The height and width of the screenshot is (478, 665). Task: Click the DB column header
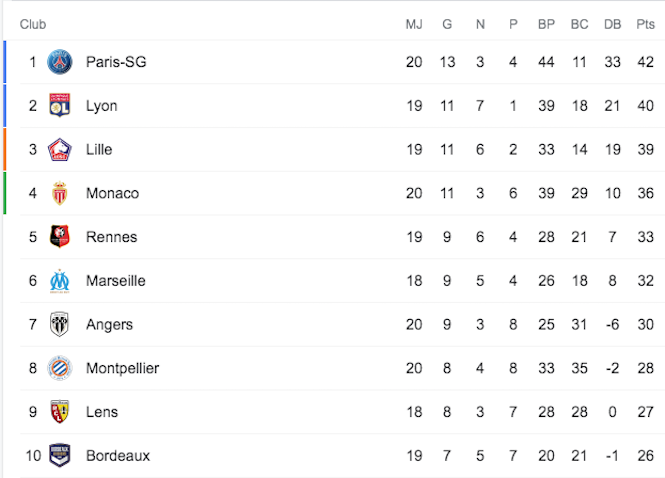click(x=612, y=24)
